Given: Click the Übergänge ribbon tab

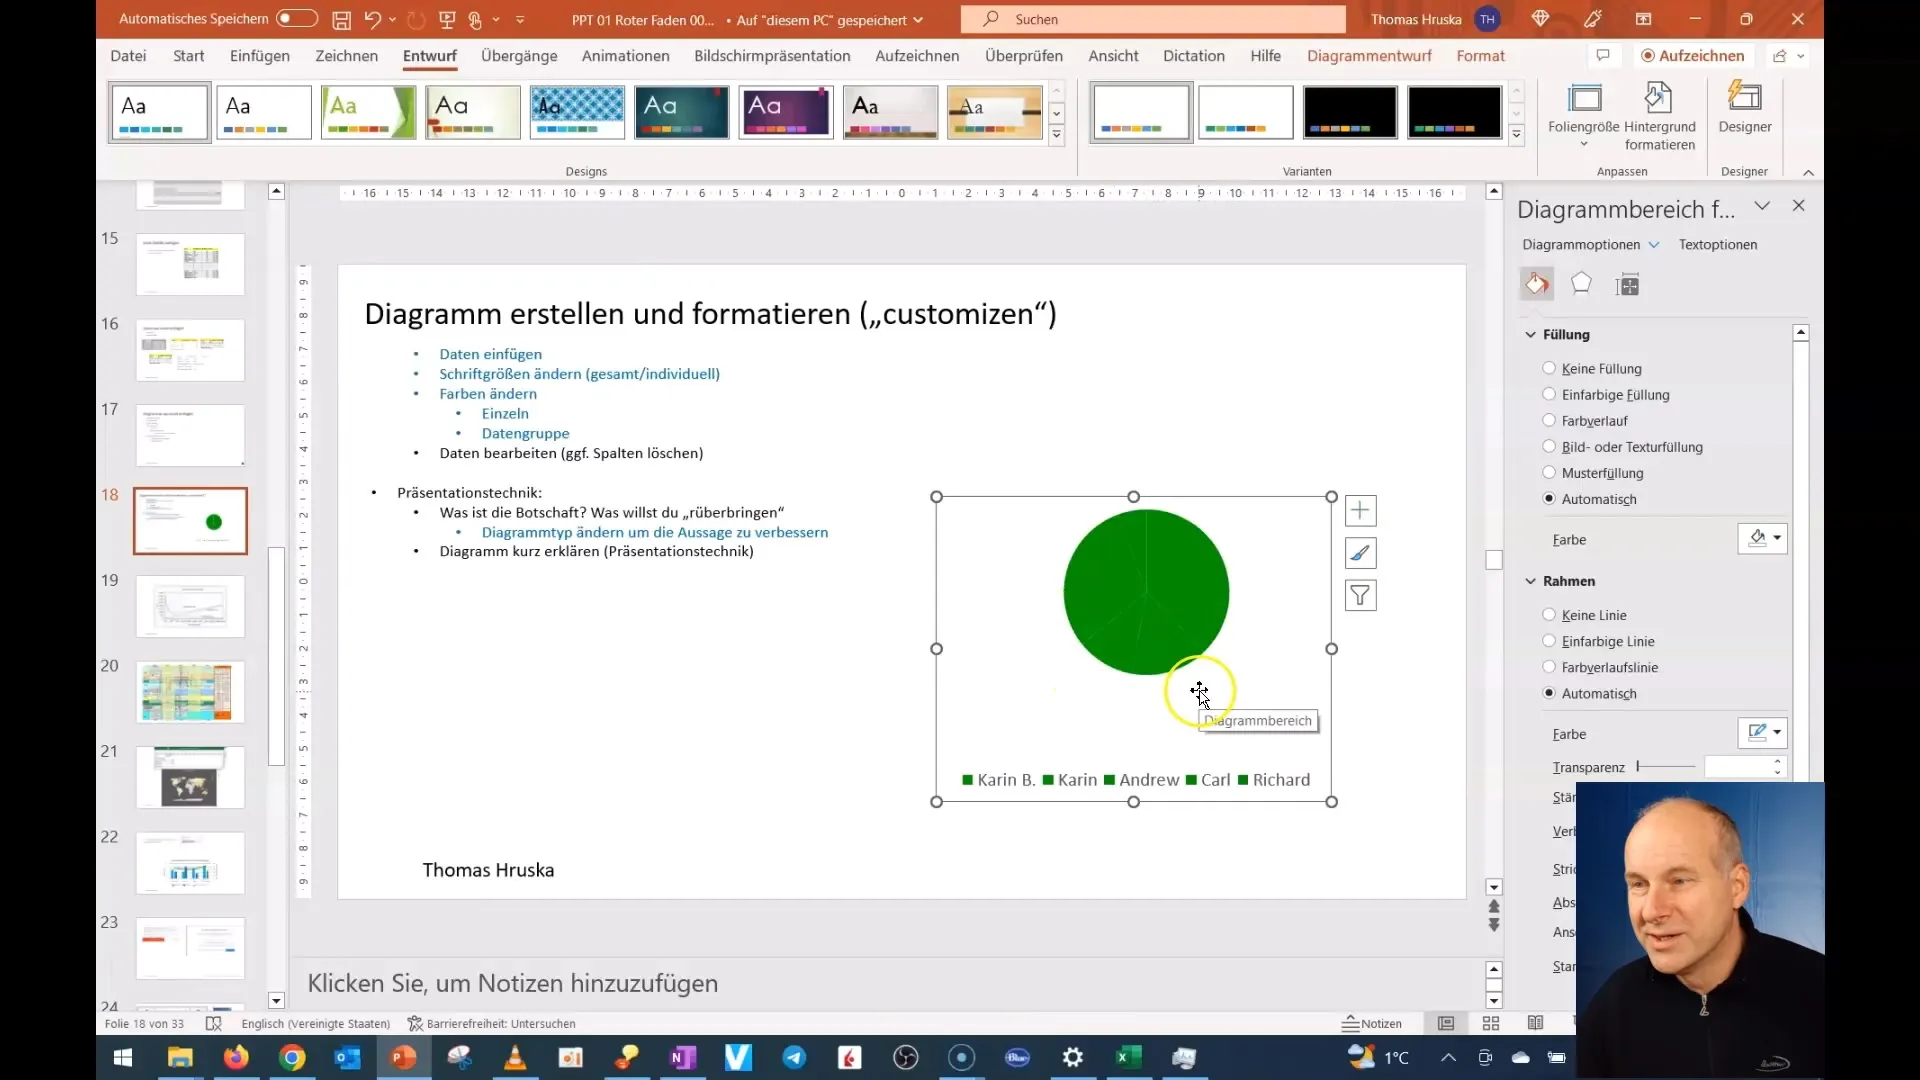Looking at the screenshot, I should pos(518,55).
